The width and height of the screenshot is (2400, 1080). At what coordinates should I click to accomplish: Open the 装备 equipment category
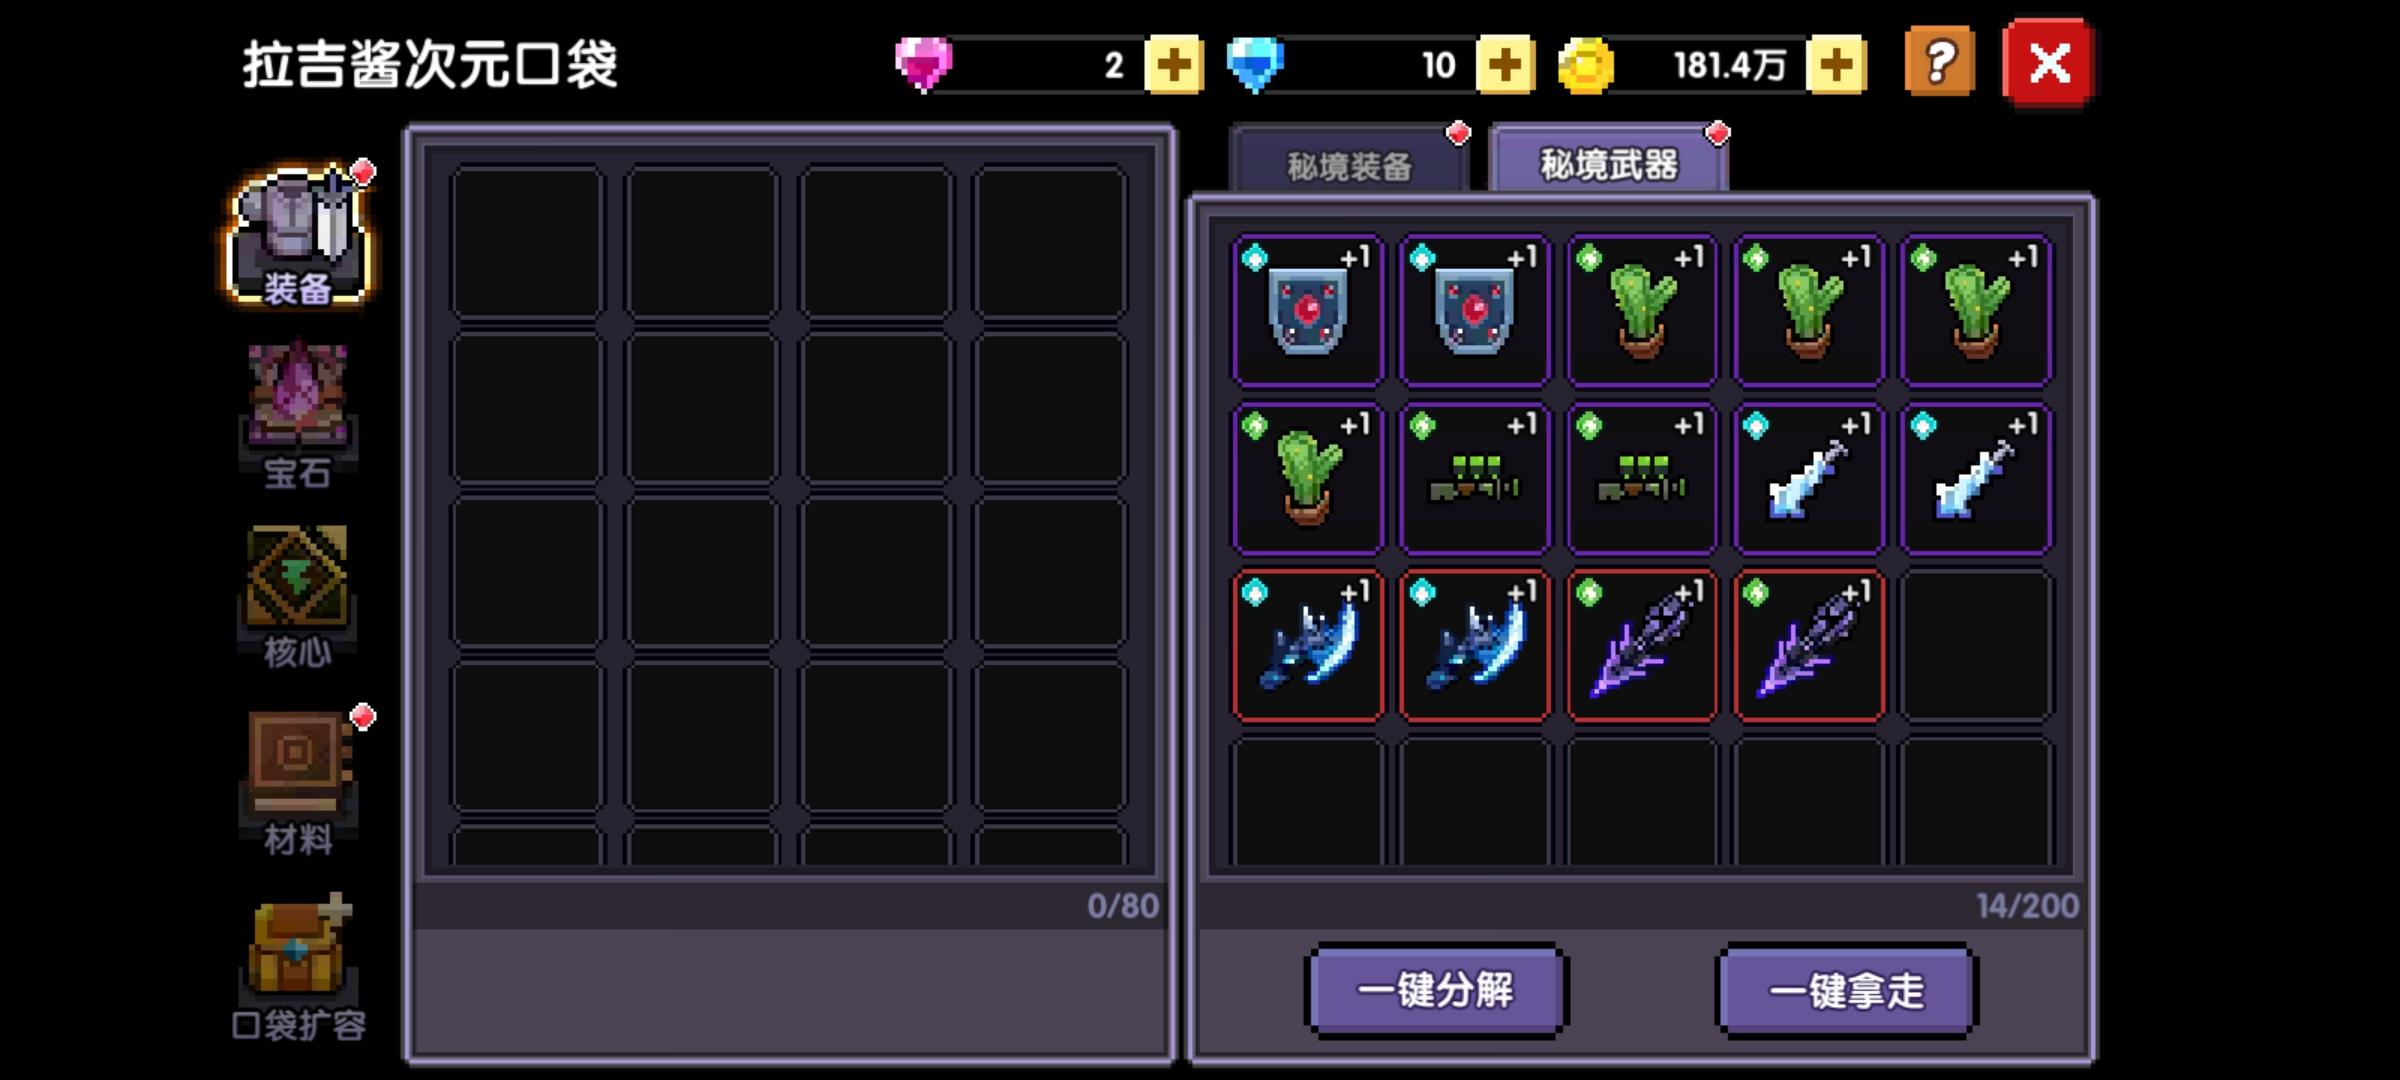coord(298,237)
